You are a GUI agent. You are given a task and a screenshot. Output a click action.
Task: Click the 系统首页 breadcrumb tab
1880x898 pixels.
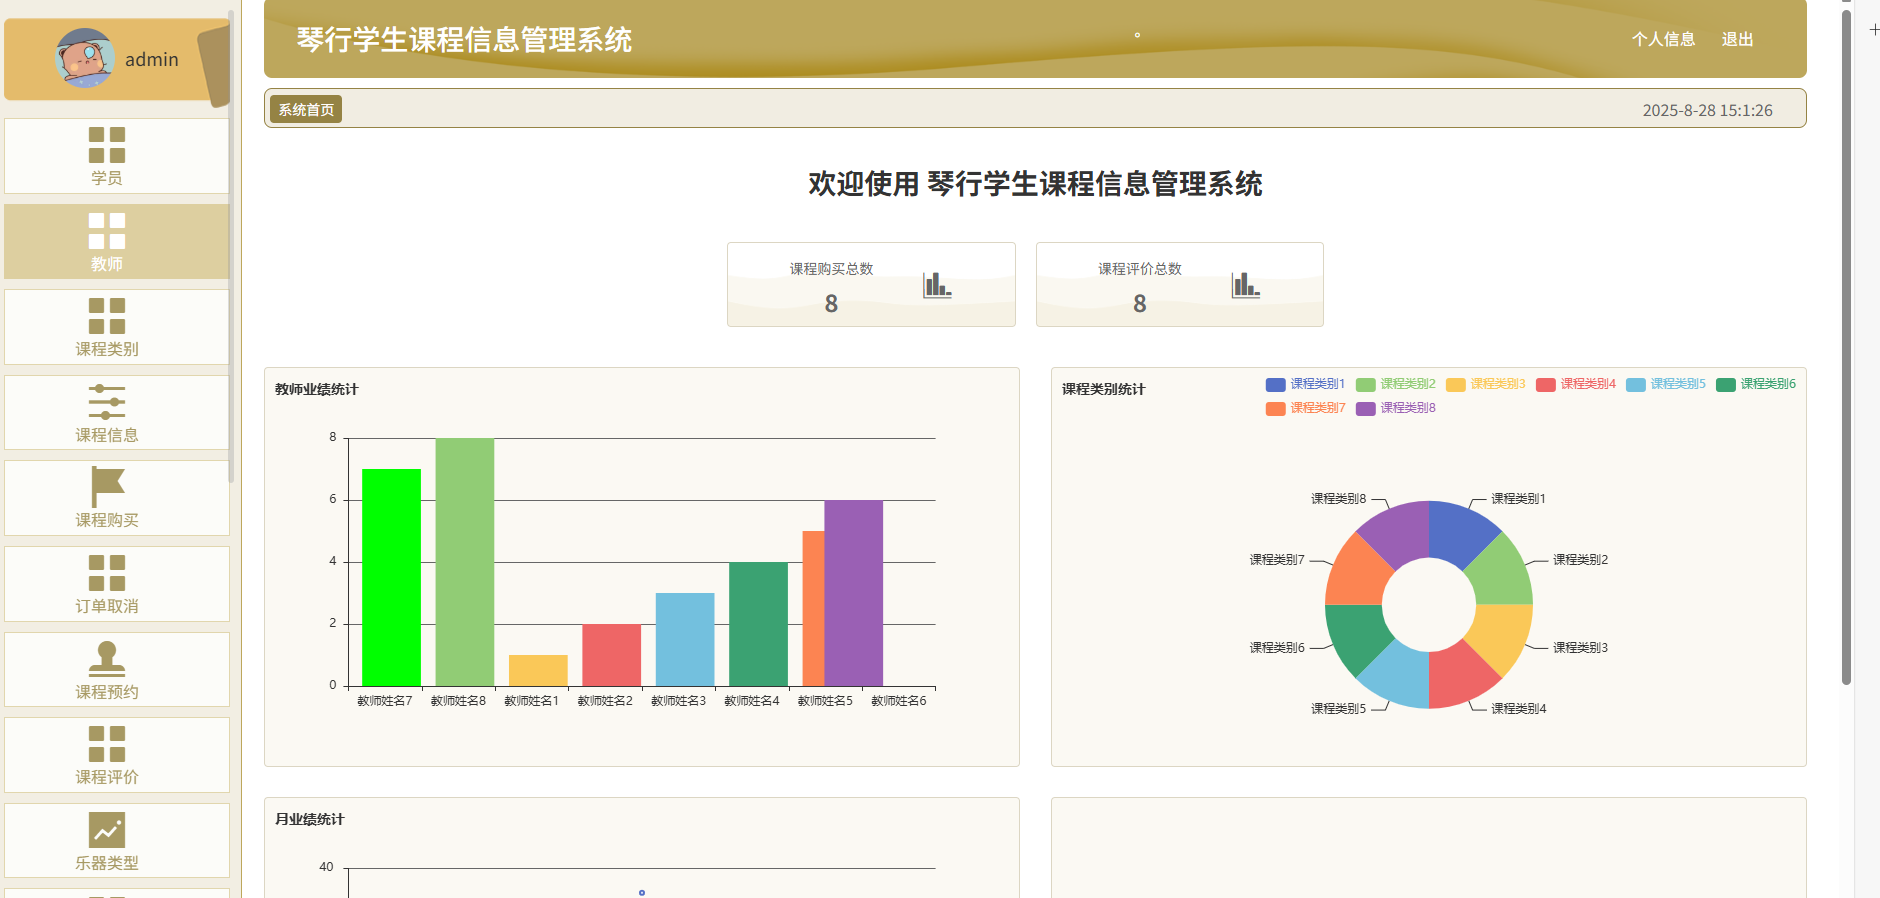(306, 109)
